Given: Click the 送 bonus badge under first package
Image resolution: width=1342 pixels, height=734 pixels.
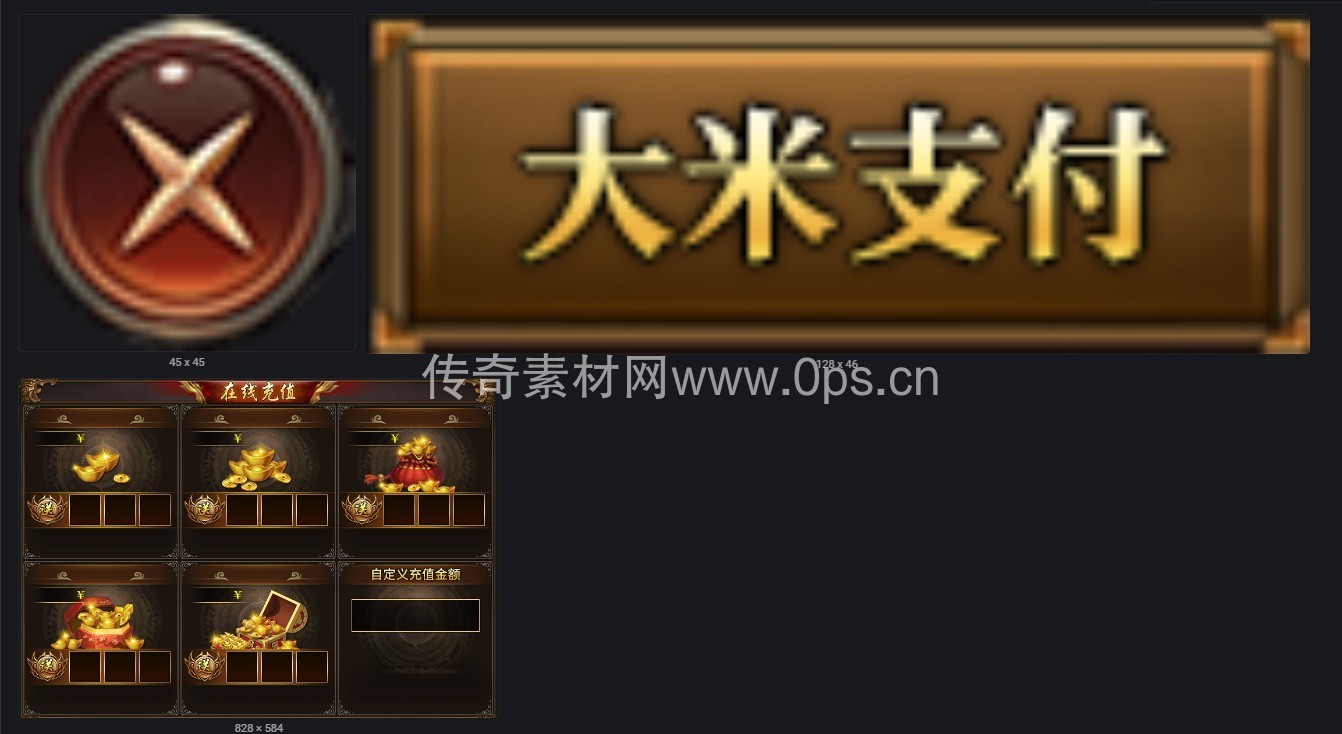Looking at the screenshot, I should point(46,509).
